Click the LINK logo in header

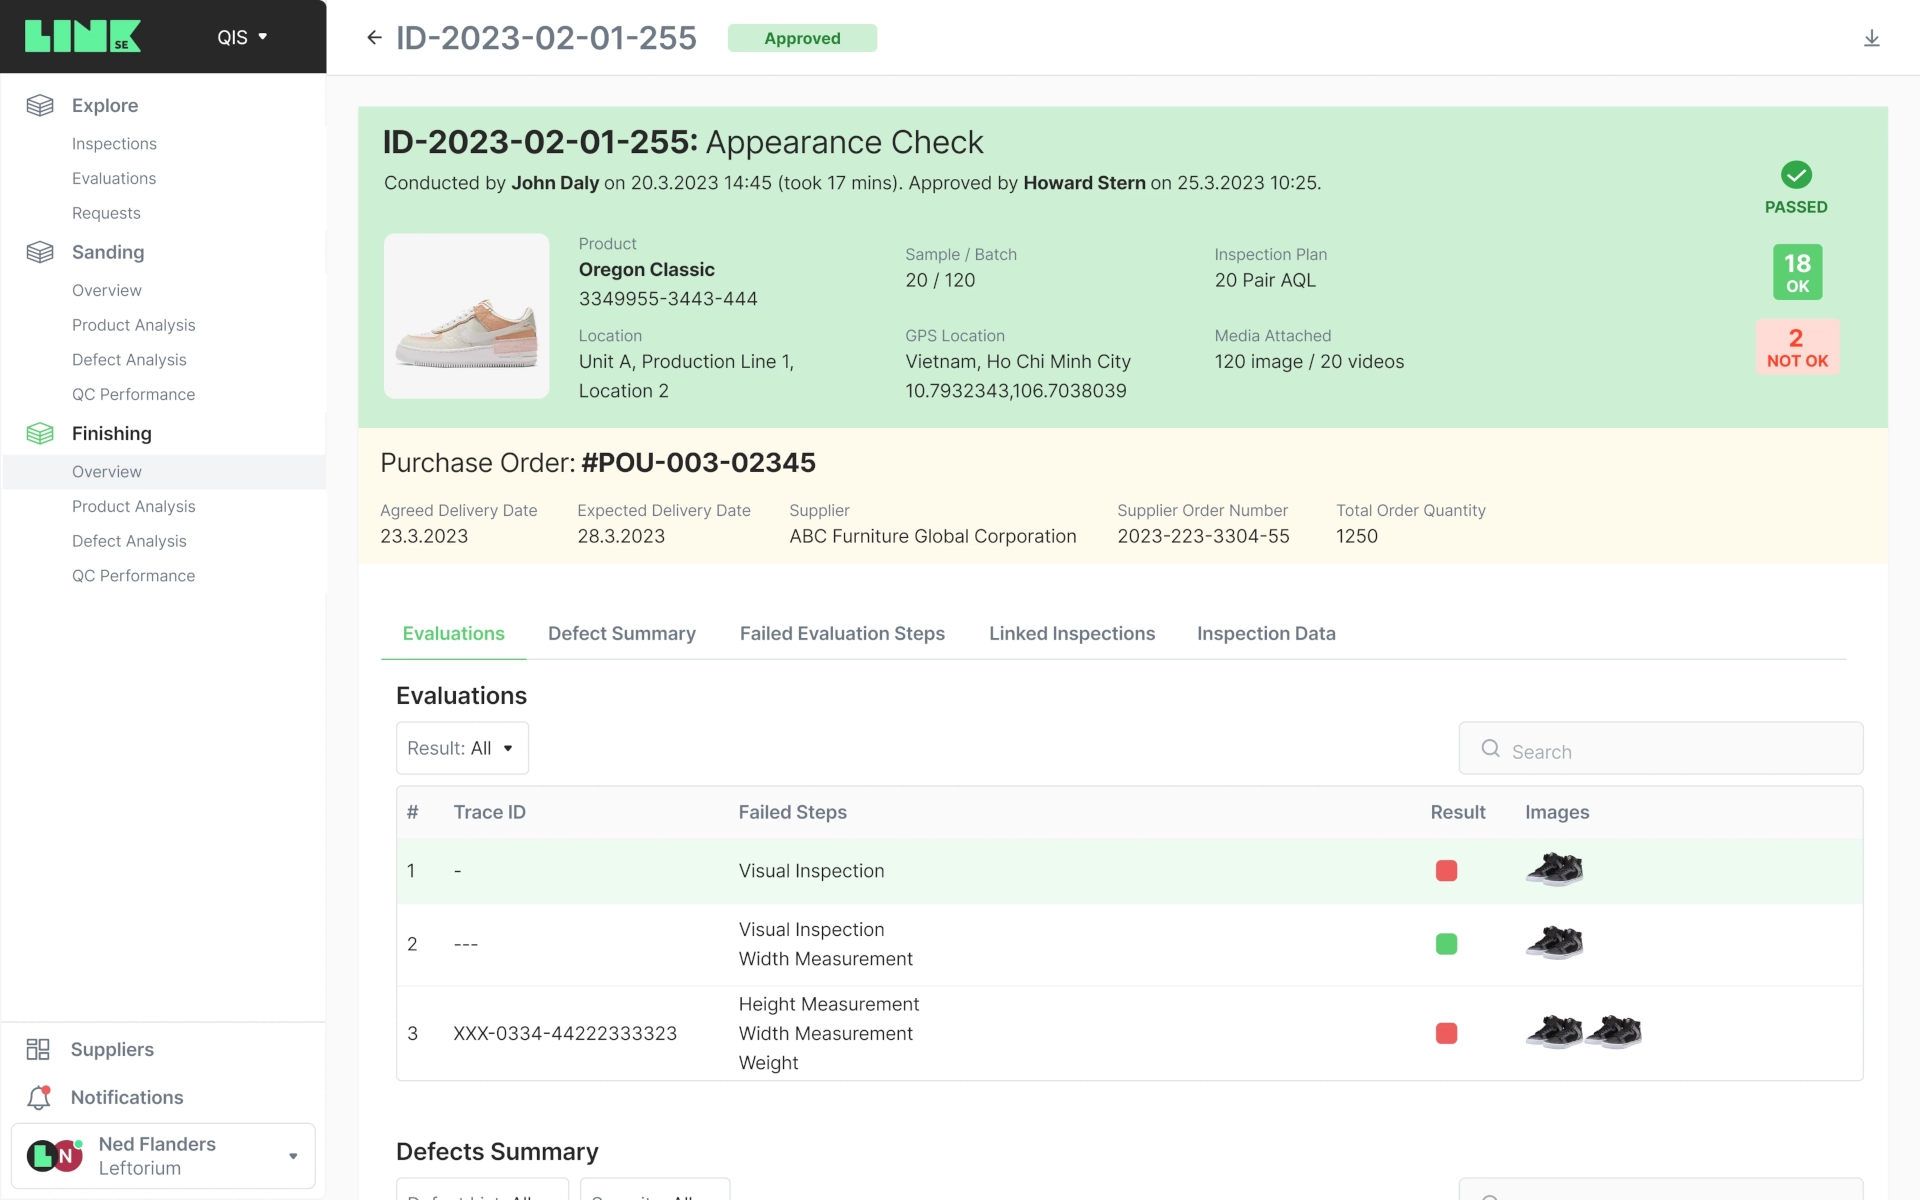[x=83, y=36]
